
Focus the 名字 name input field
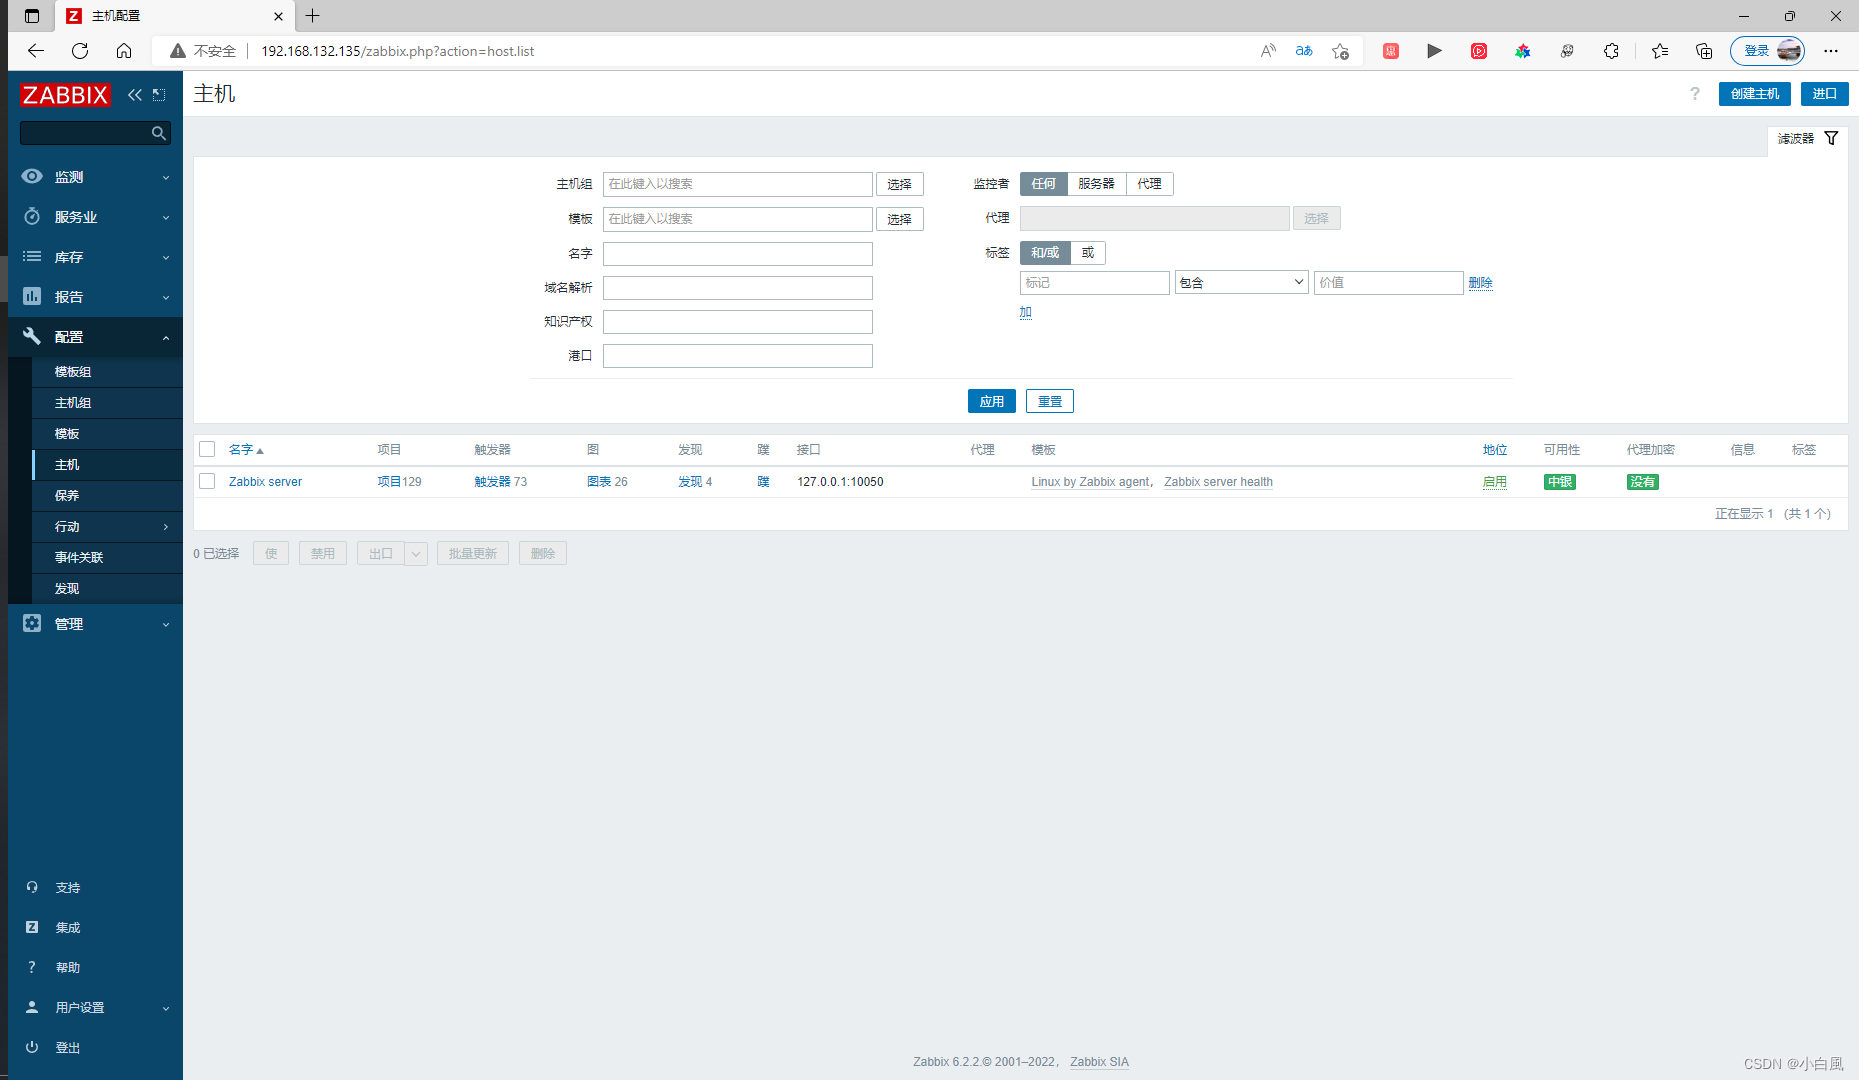pos(738,254)
